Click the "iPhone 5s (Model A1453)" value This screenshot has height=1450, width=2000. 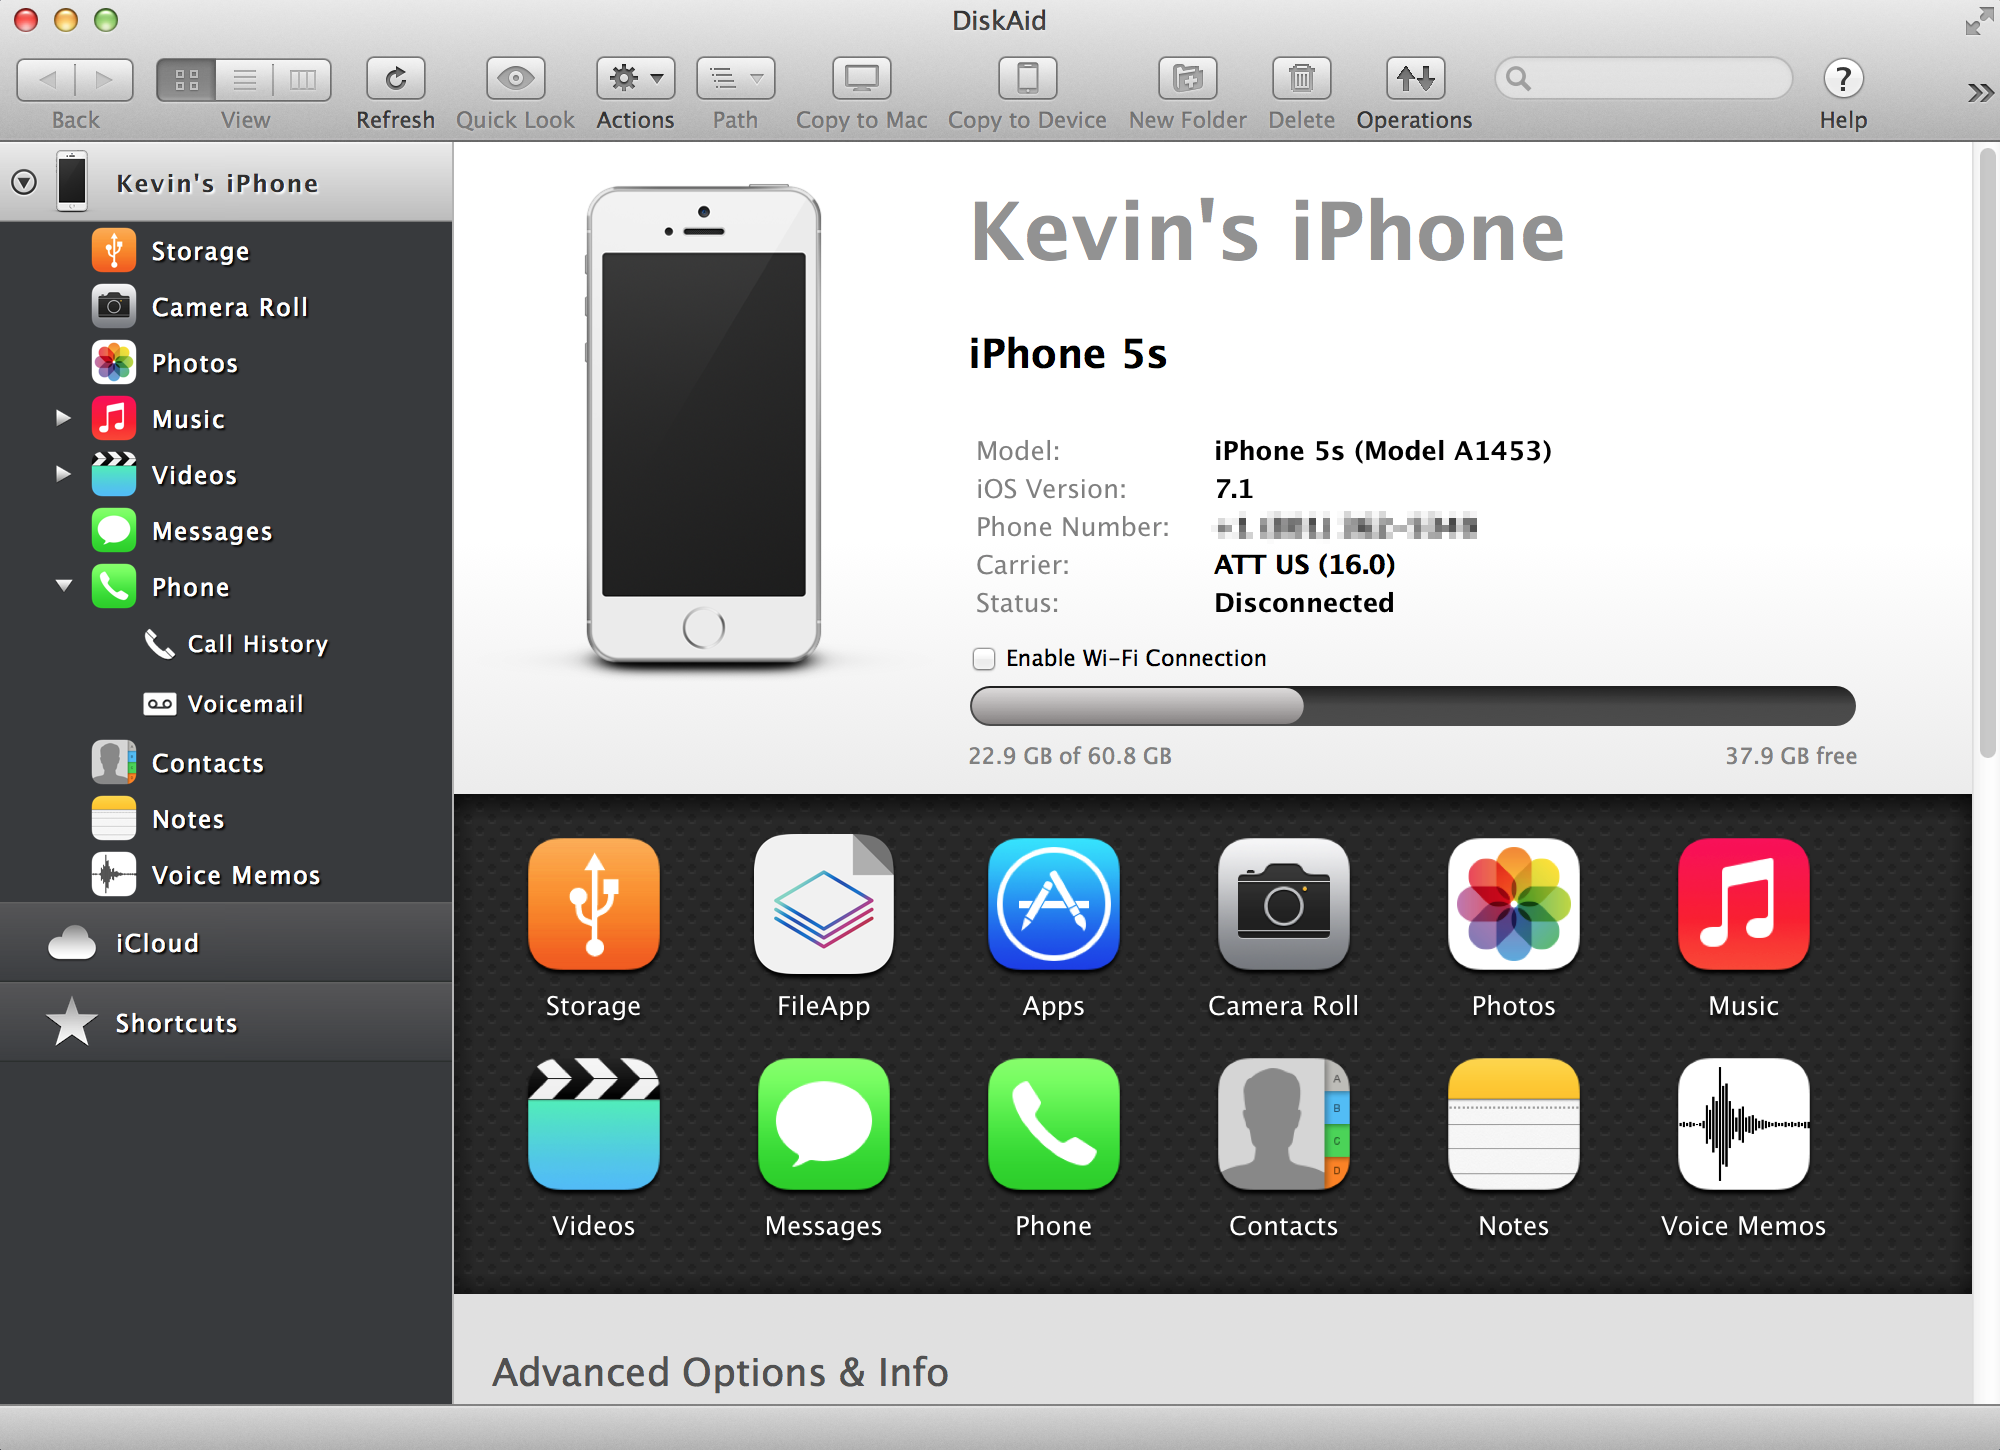click(x=1383, y=451)
